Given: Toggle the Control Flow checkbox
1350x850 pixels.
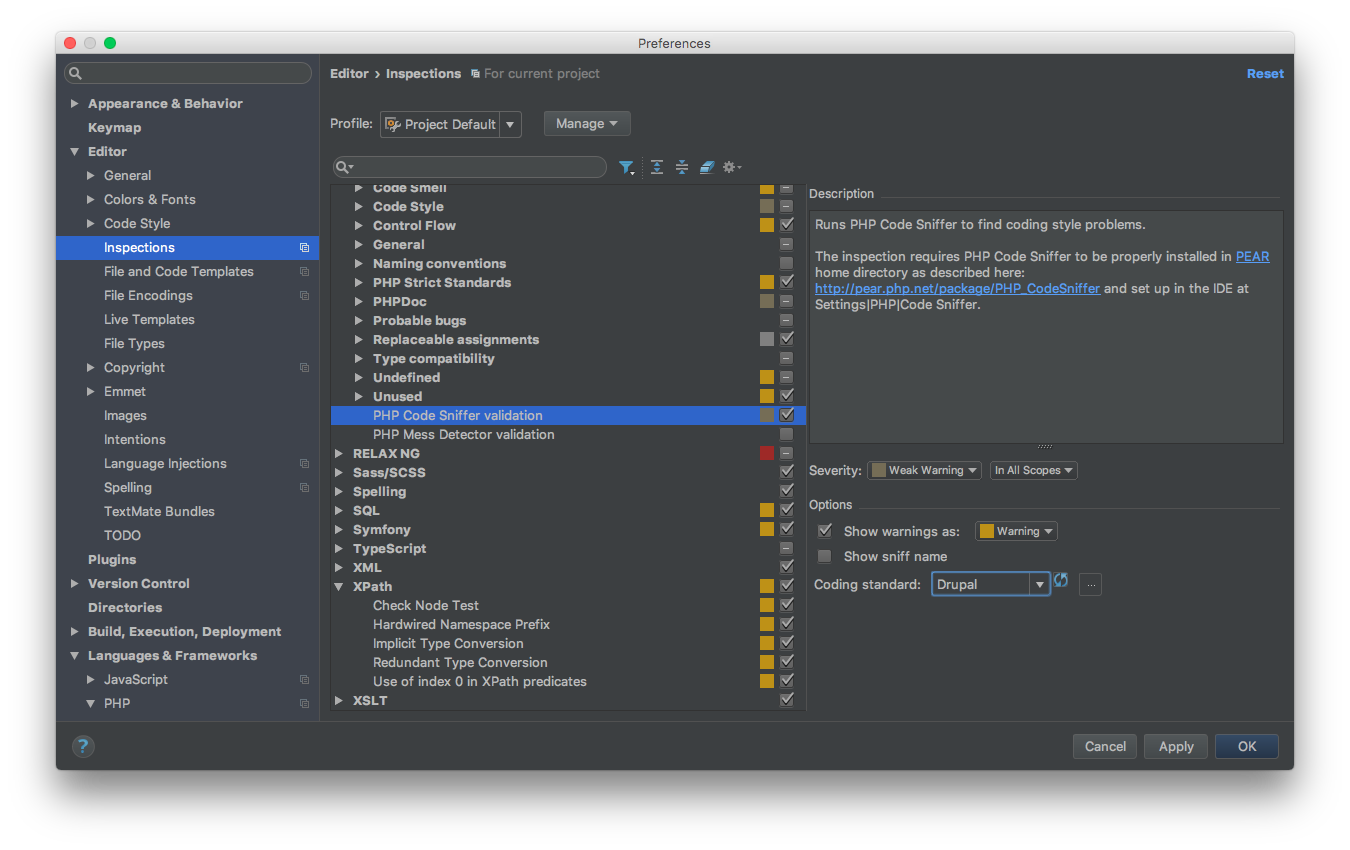Looking at the screenshot, I should click(787, 225).
